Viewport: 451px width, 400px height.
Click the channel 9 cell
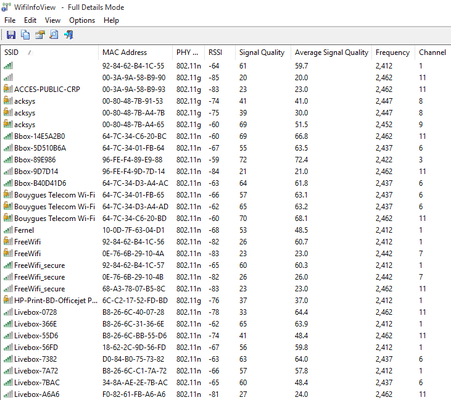(421, 124)
